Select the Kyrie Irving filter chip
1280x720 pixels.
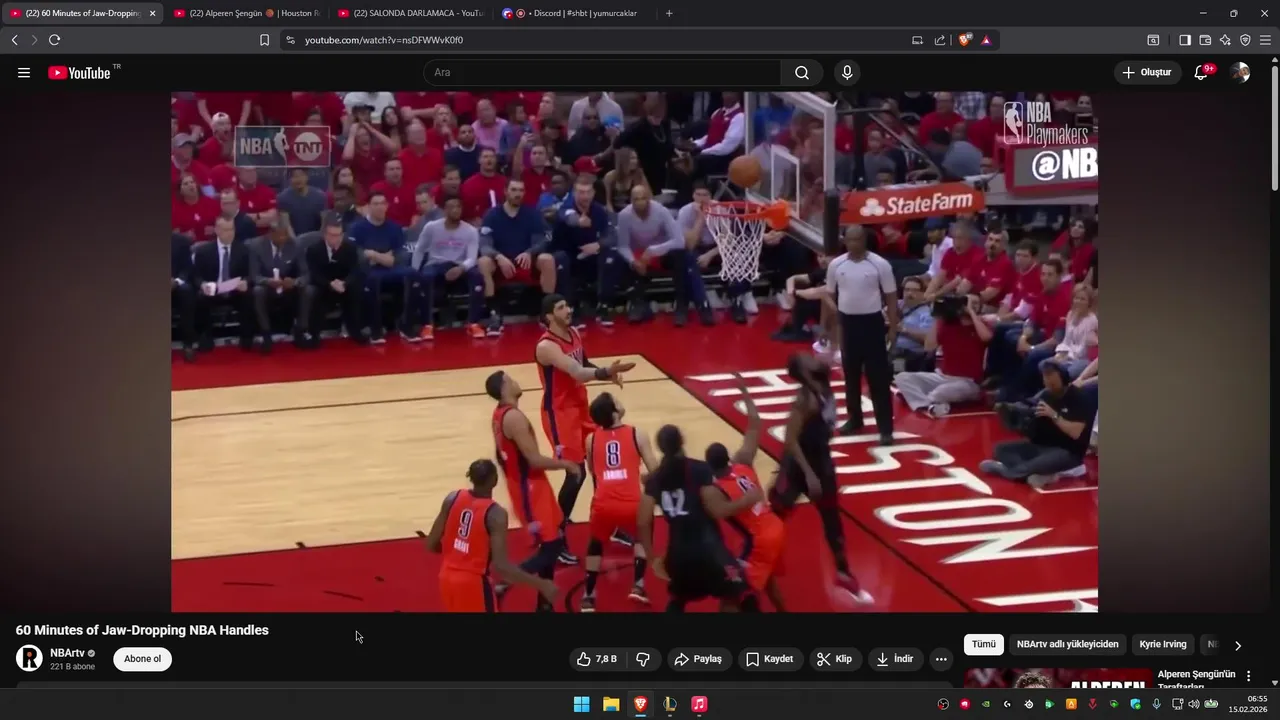pyautogui.click(x=1163, y=645)
